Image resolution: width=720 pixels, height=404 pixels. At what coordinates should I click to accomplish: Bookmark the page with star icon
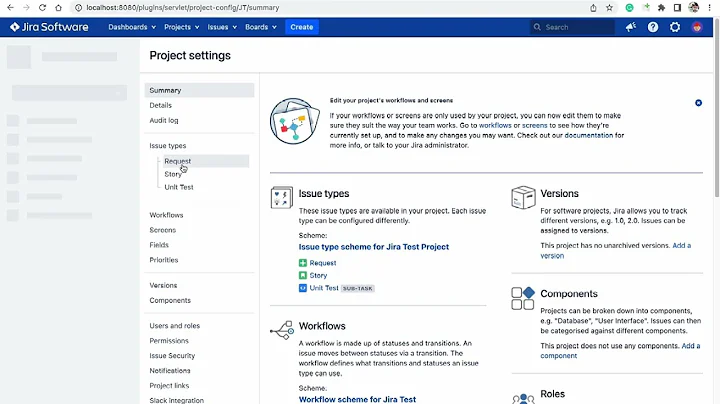(x=609, y=7)
